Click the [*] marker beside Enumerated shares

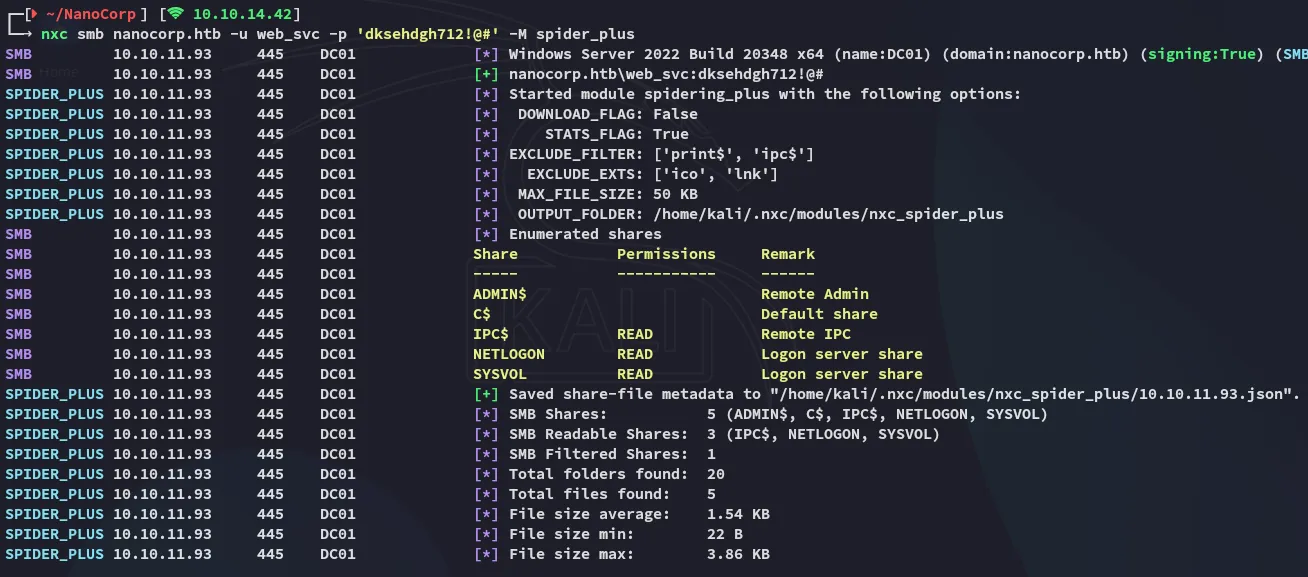coord(486,234)
